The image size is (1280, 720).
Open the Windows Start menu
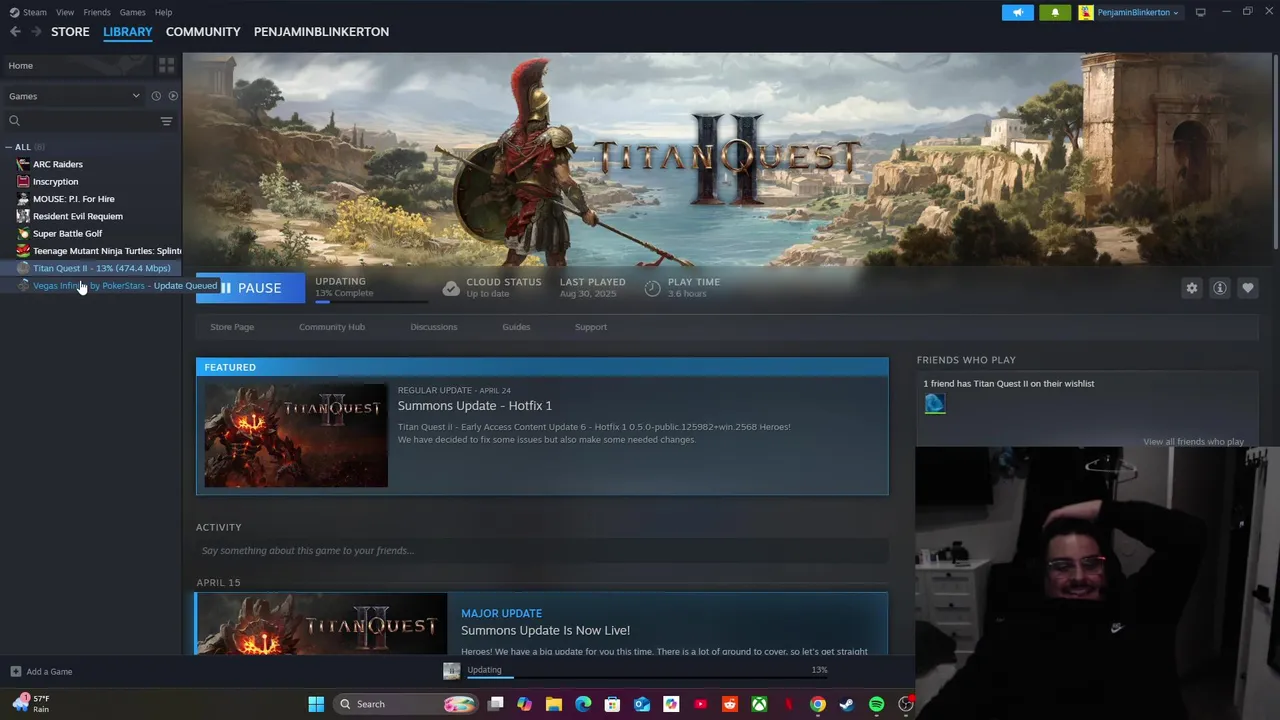pos(316,704)
